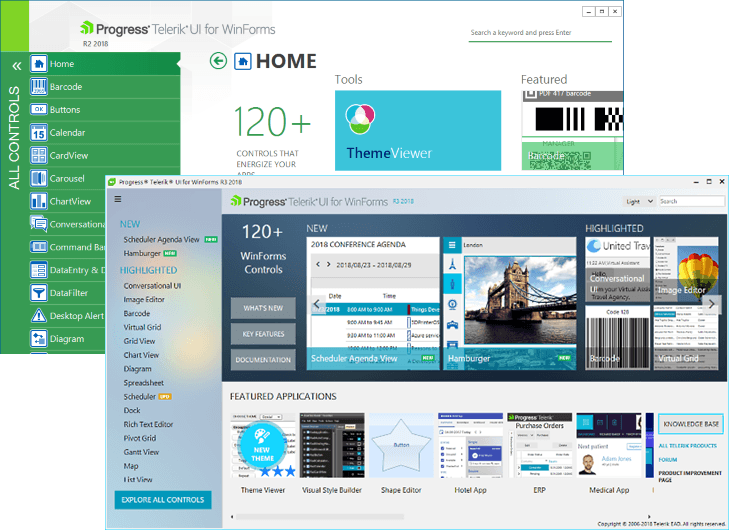Click the Command Bar icon in sidebar
The height and width of the screenshot is (530, 729).
click(x=39, y=247)
